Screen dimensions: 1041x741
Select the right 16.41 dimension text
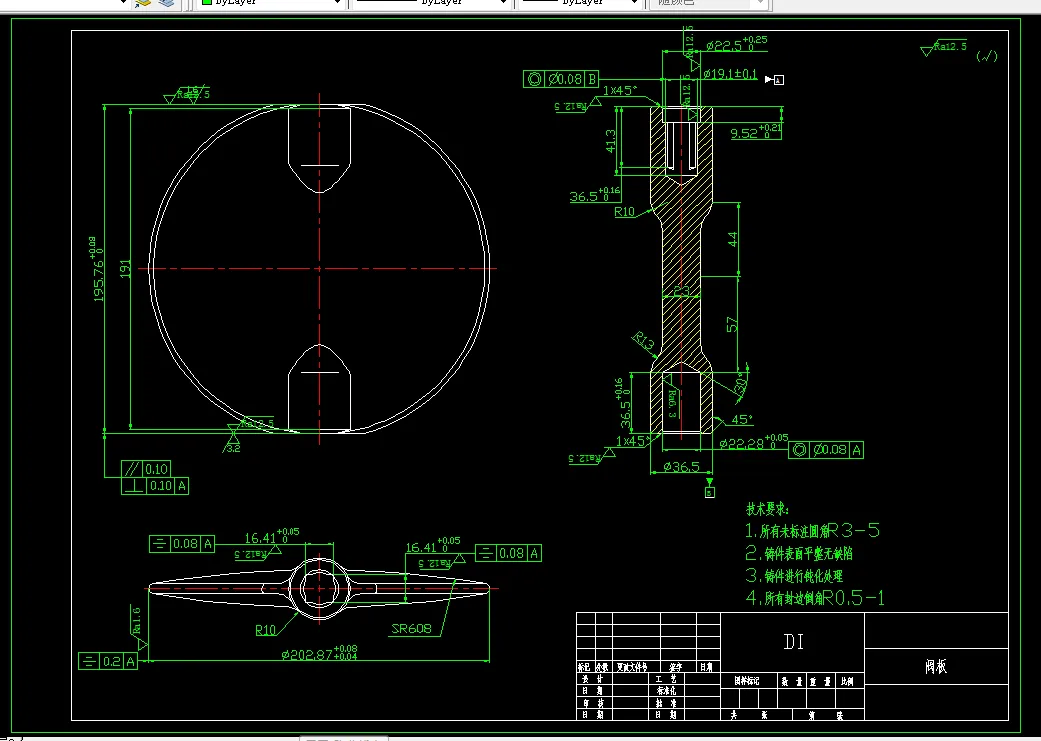pyautogui.click(x=433, y=546)
